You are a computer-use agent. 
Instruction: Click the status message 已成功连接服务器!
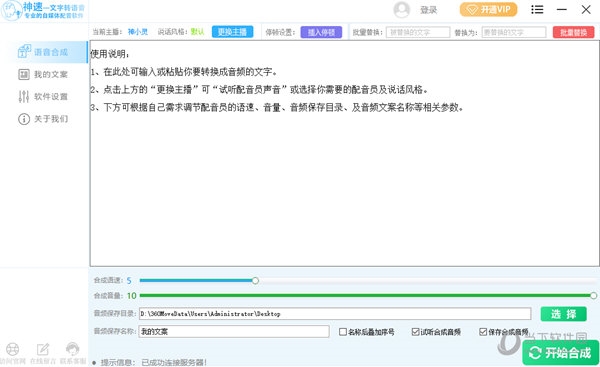point(174,362)
